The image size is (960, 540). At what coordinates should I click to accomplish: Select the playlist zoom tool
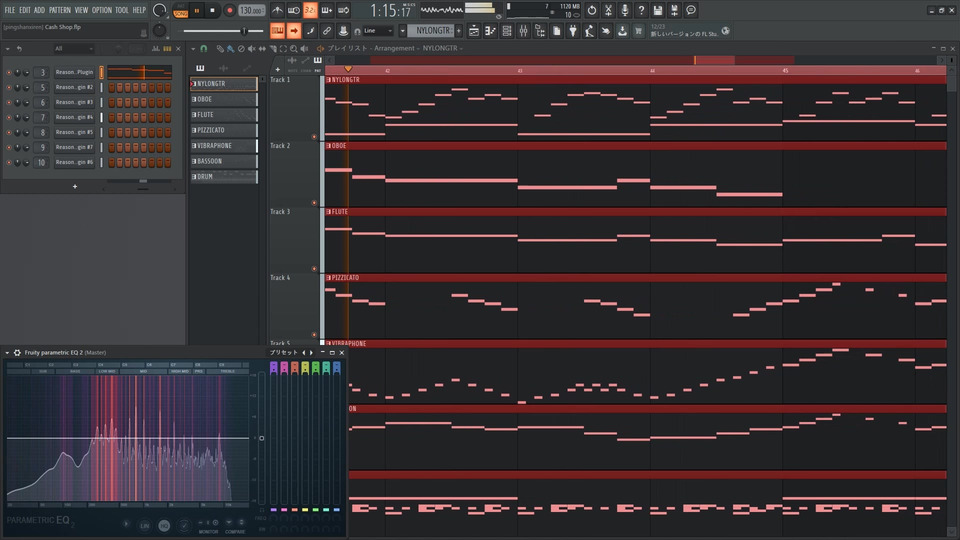294,48
